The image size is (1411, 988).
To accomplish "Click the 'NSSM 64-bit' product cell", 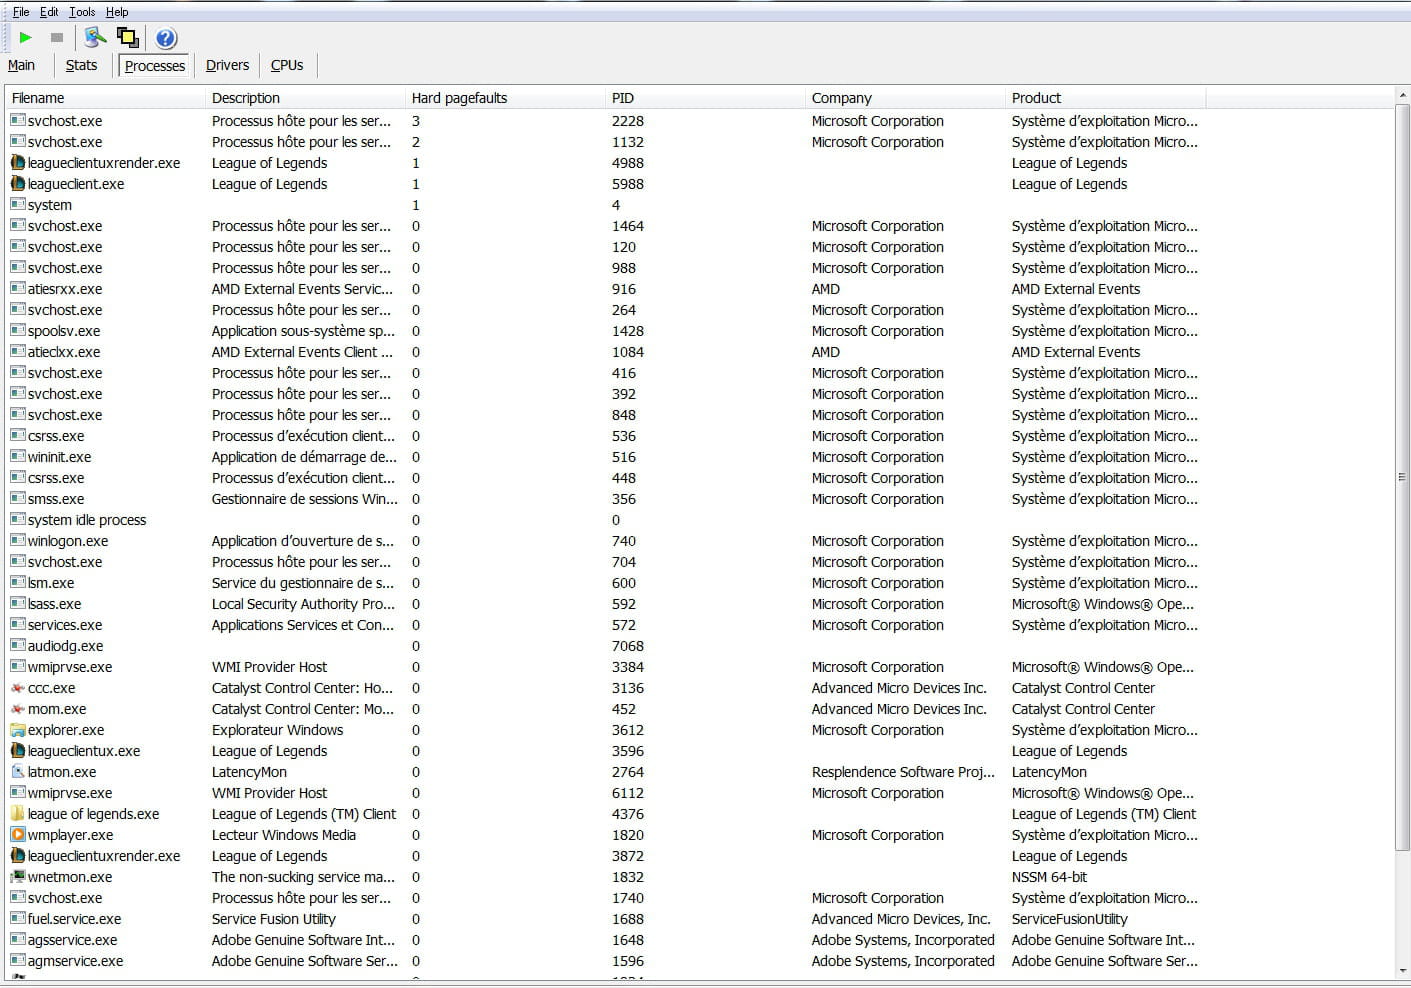I will [x=1049, y=877].
